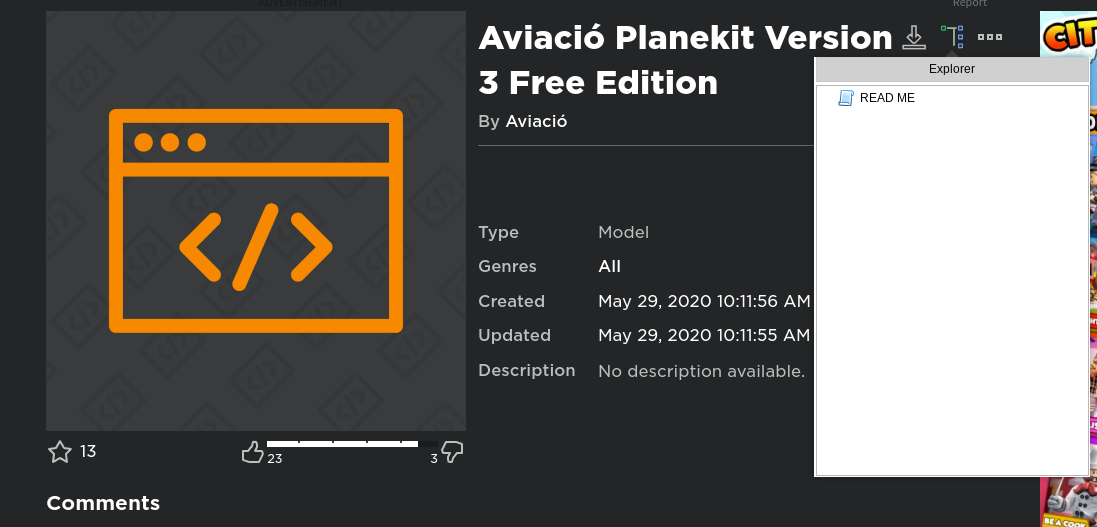Click the favorites count 13

click(87, 451)
